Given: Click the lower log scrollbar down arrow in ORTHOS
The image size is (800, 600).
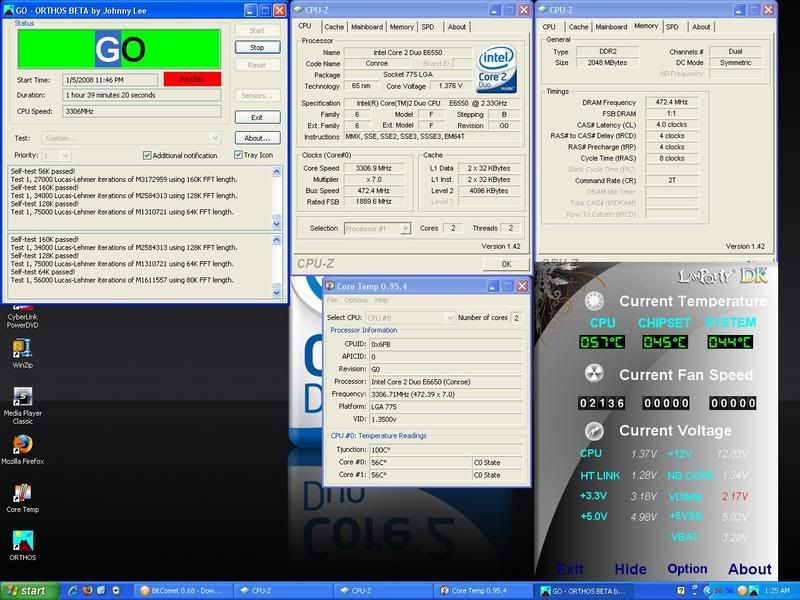Looking at the screenshot, I should (x=277, y=292).
